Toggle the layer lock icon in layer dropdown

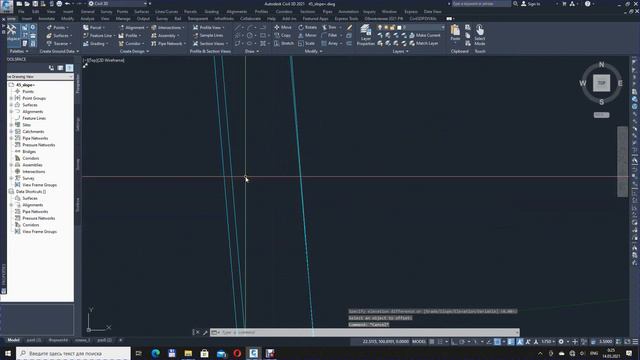tap(393, 27)
